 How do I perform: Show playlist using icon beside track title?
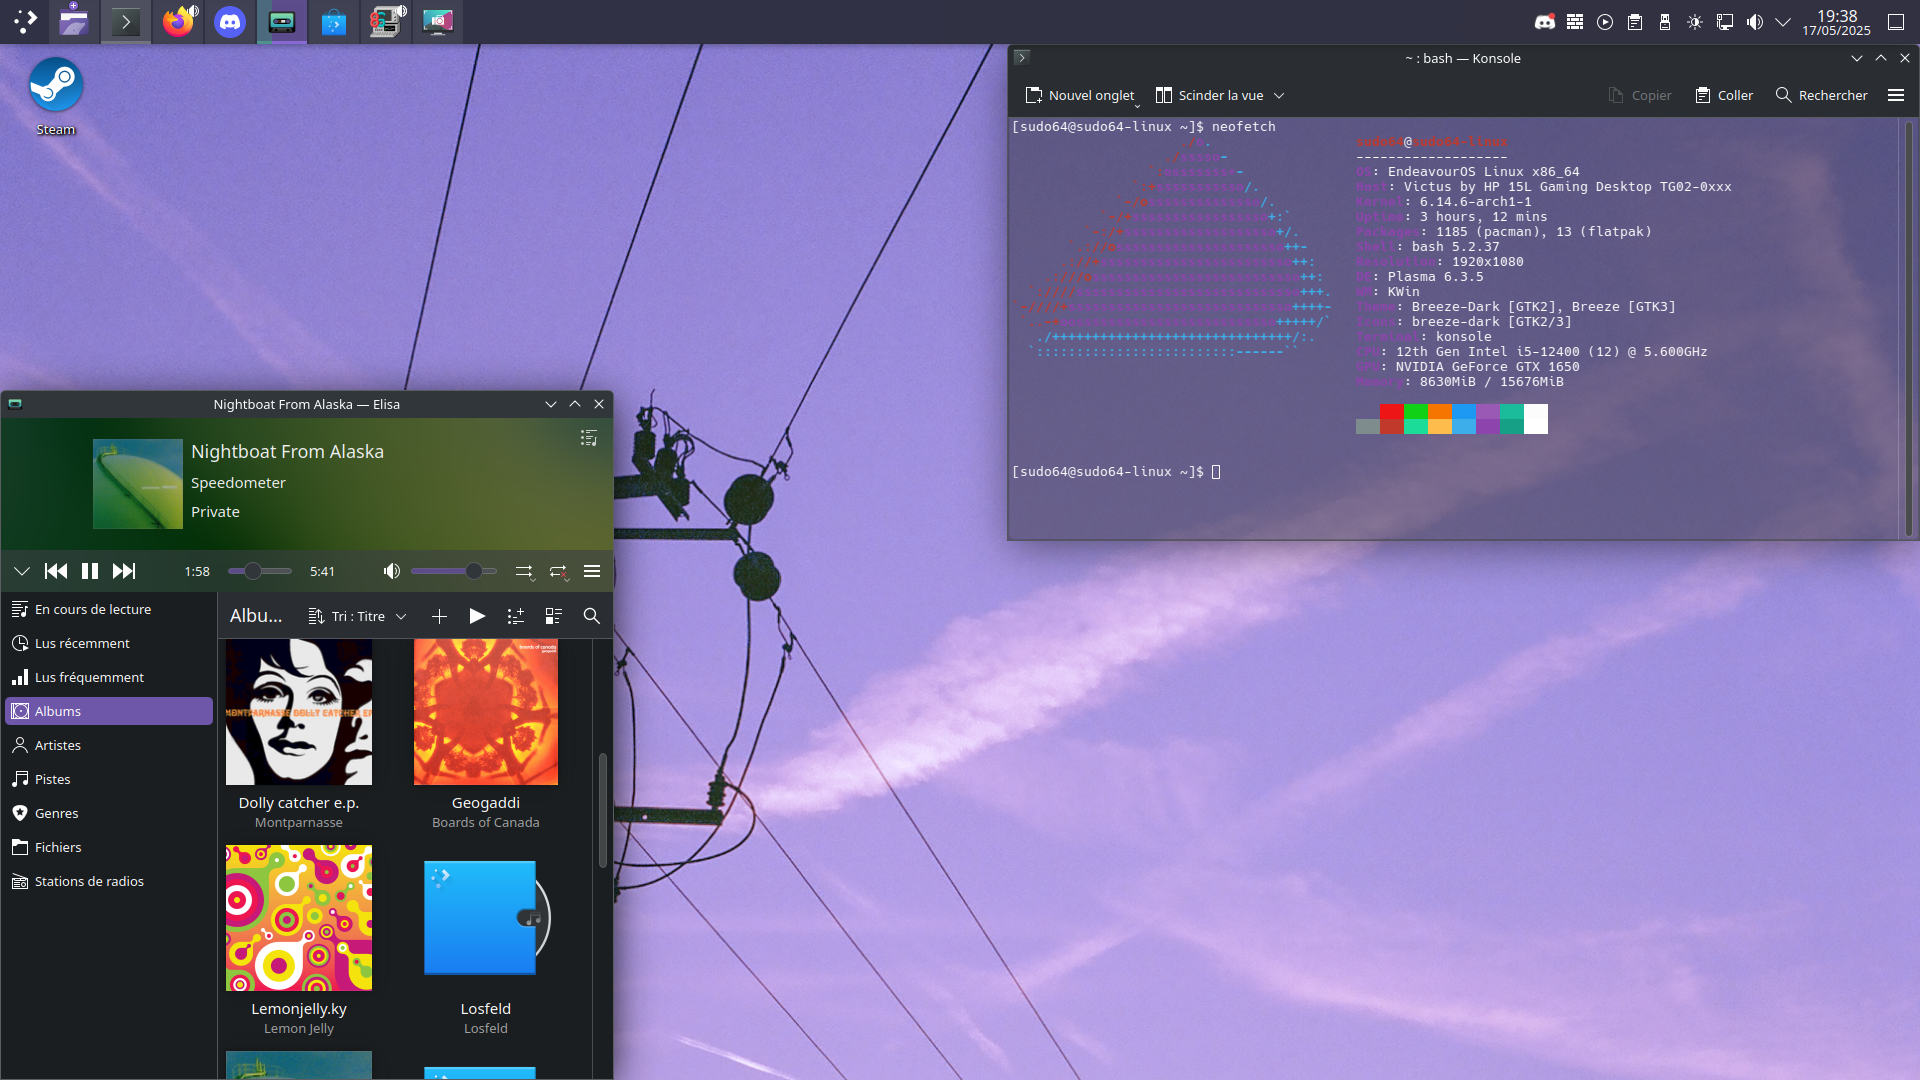pos(589,438)
